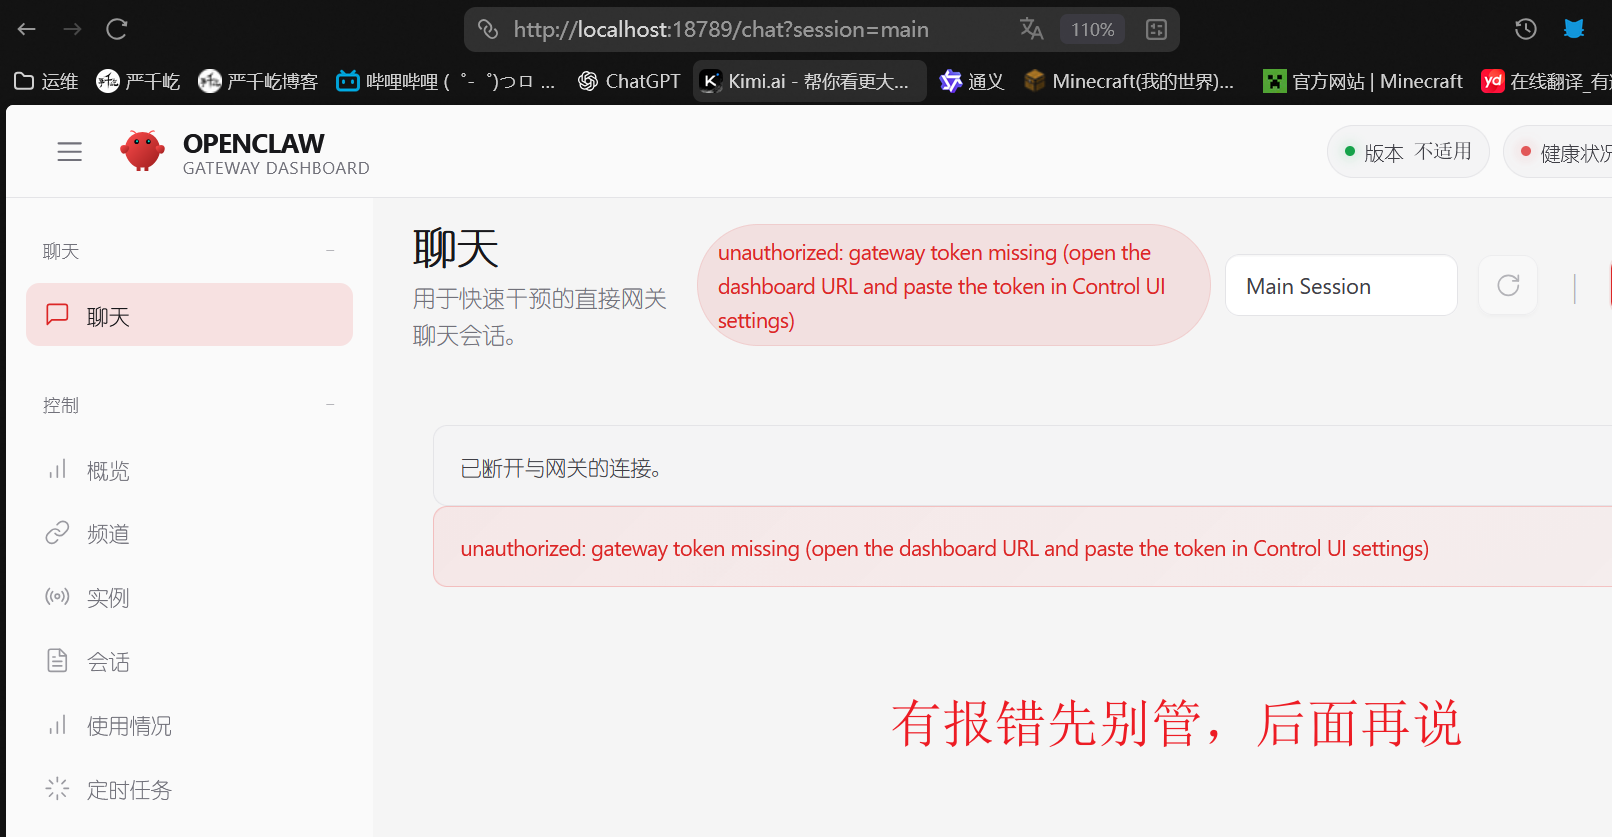Click the 110% zoom level indicator
This screenshot has width=1612, height=837.
pyautogui.click(x=1092, y=30)
